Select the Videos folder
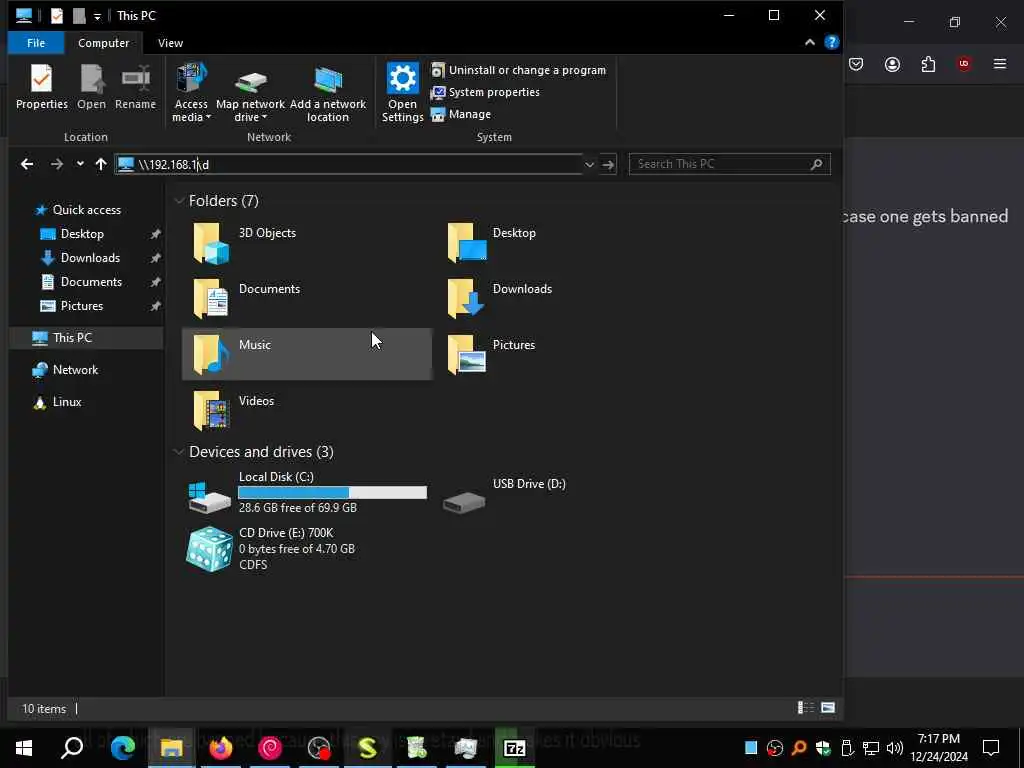 coord(307,410)
